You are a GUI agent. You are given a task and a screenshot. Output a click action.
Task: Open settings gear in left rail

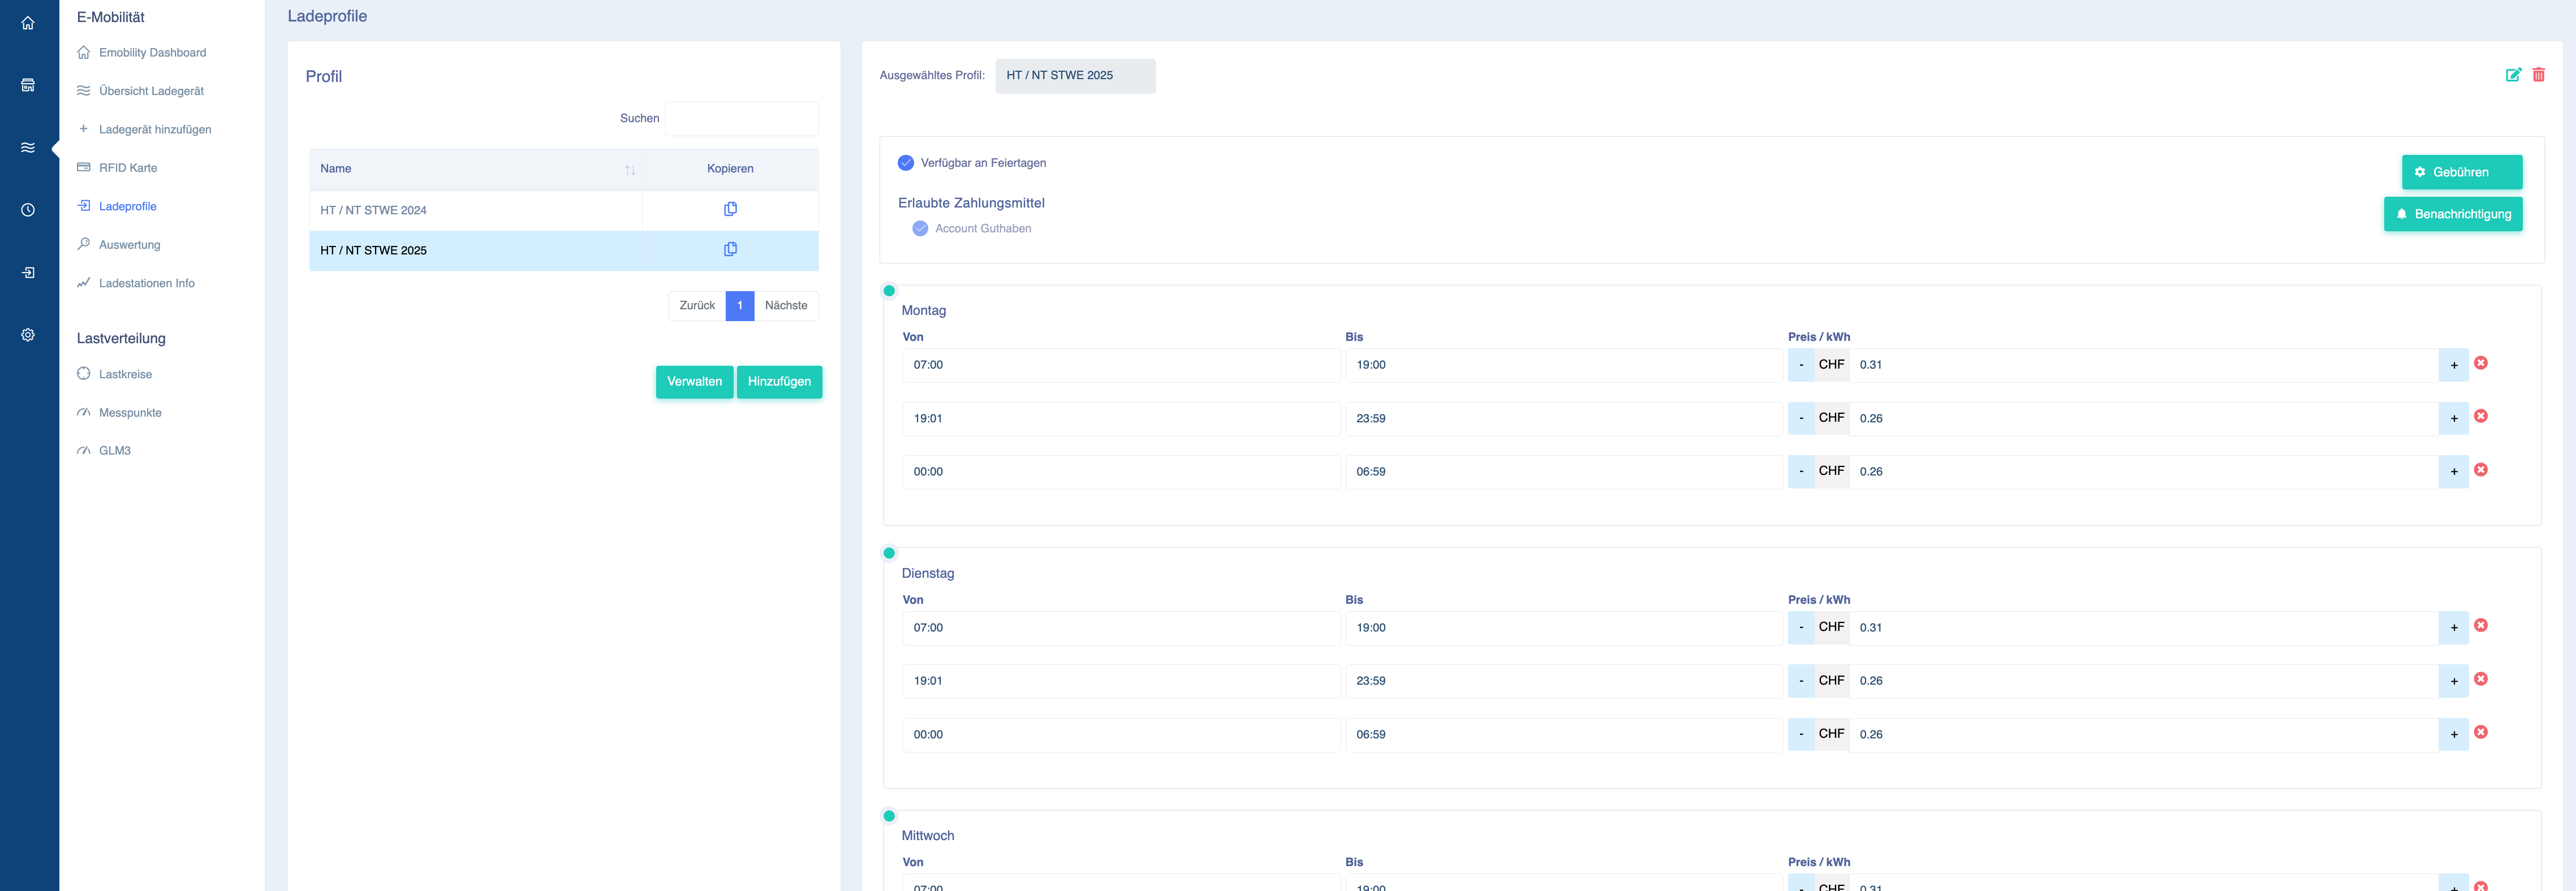click(28, 335)
